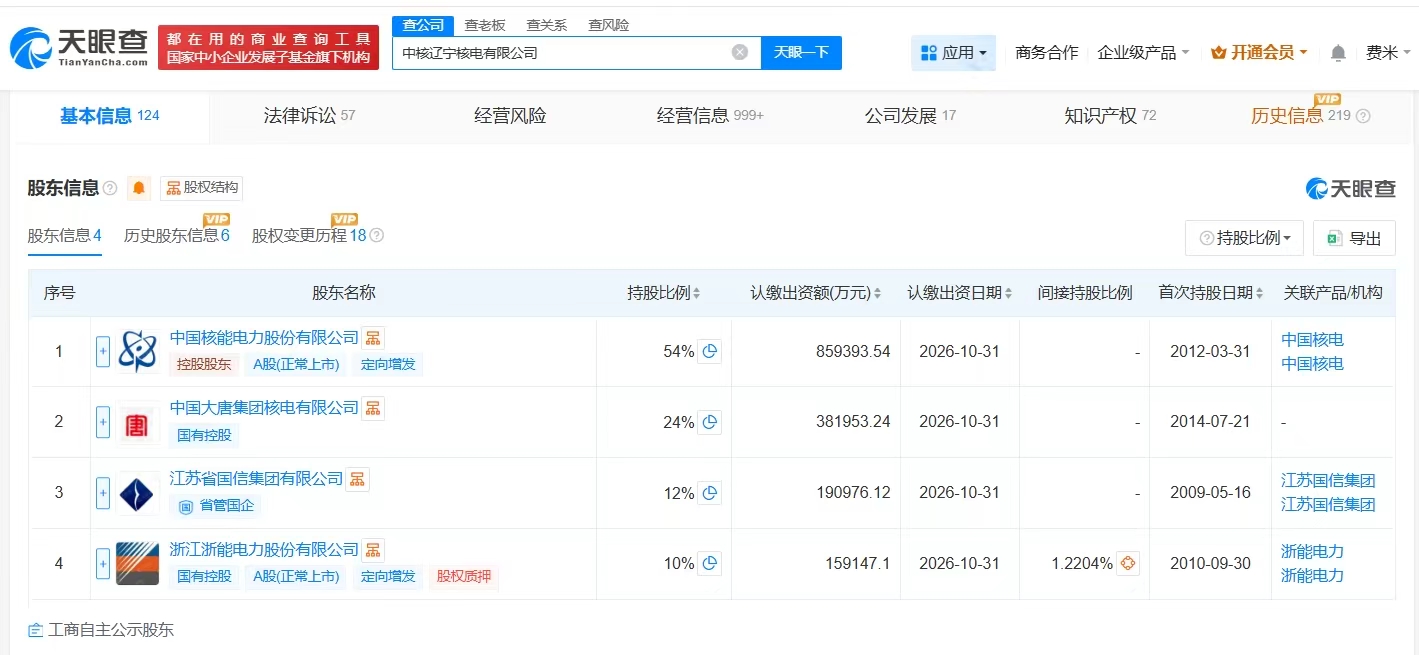Click the shareholder alert bell icon
Viewport: 1419px width, 655px height.
139,188
